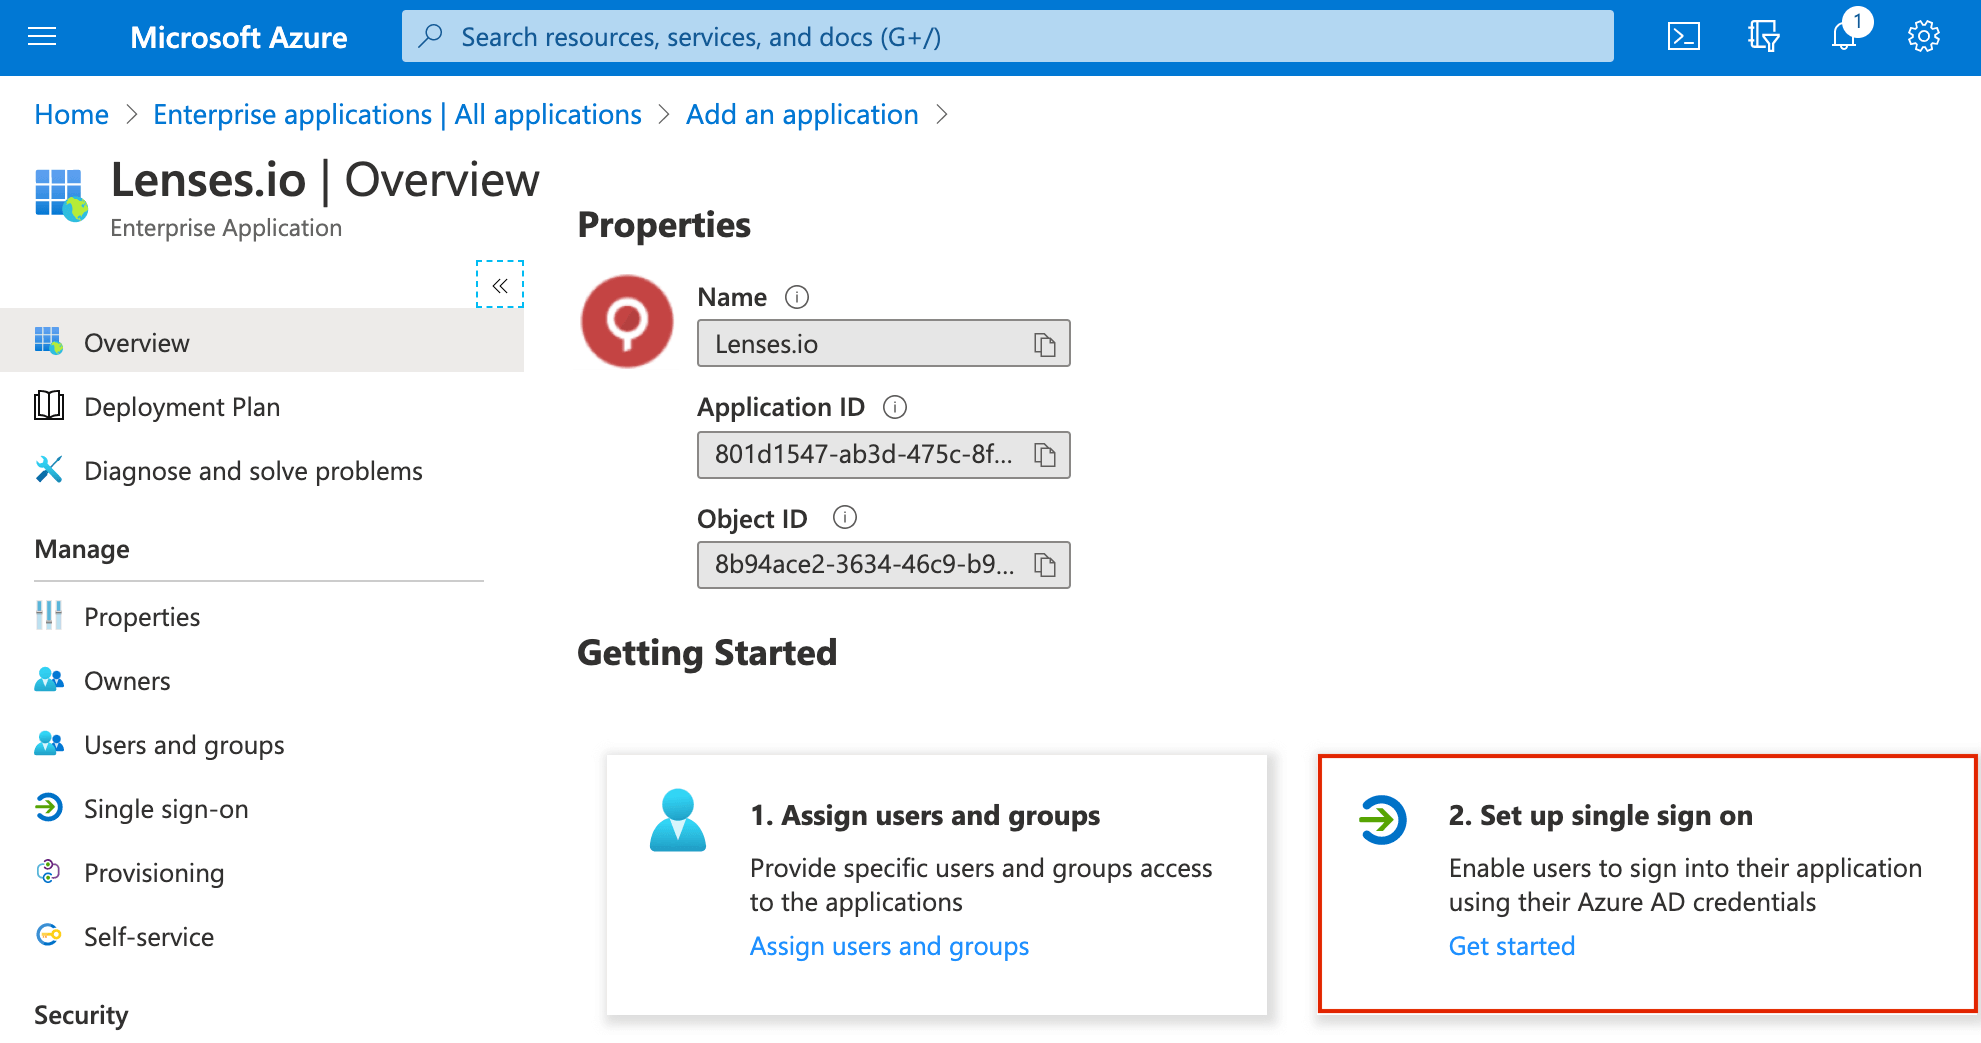Open Deployment Plan from the menu
This screenshot has width=1981, height=1043.
click(182, 407)
